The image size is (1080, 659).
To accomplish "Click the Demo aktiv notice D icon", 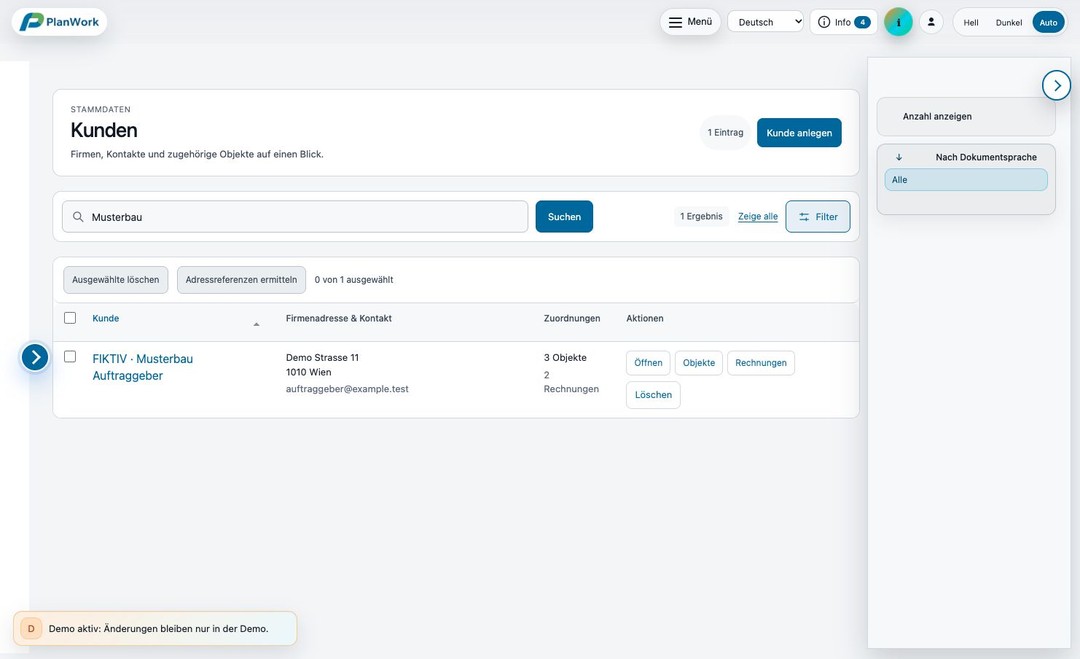I will 31,629.
